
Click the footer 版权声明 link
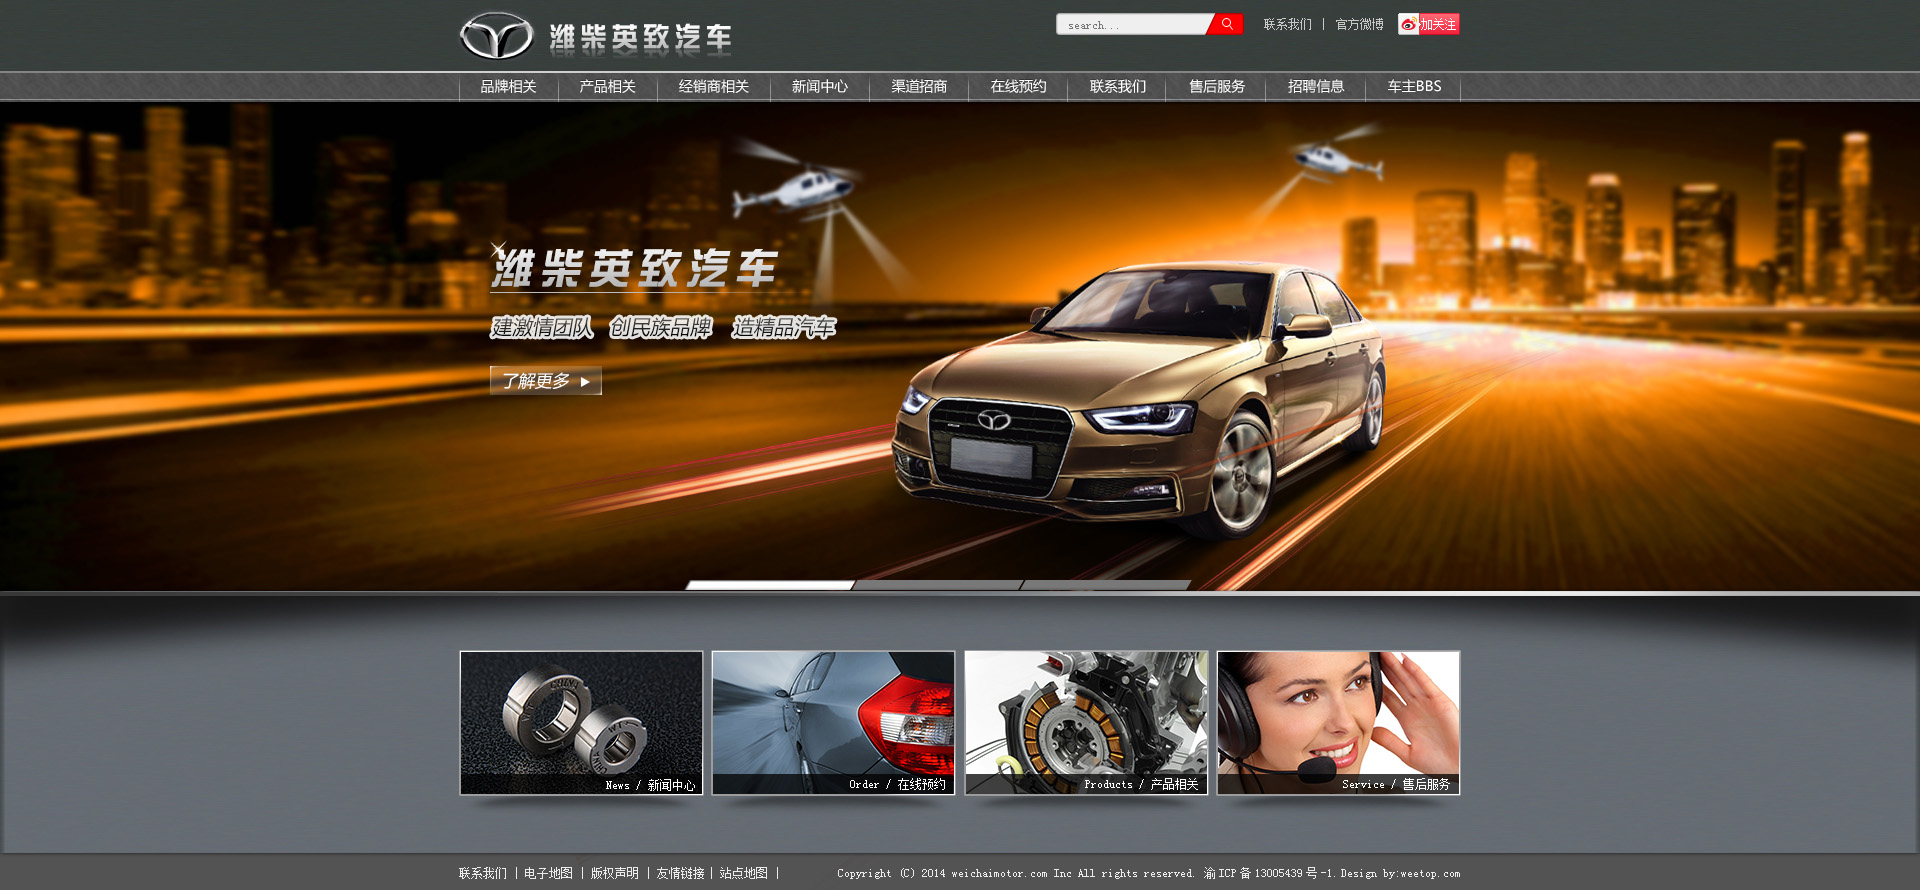[x=615, y=873]
